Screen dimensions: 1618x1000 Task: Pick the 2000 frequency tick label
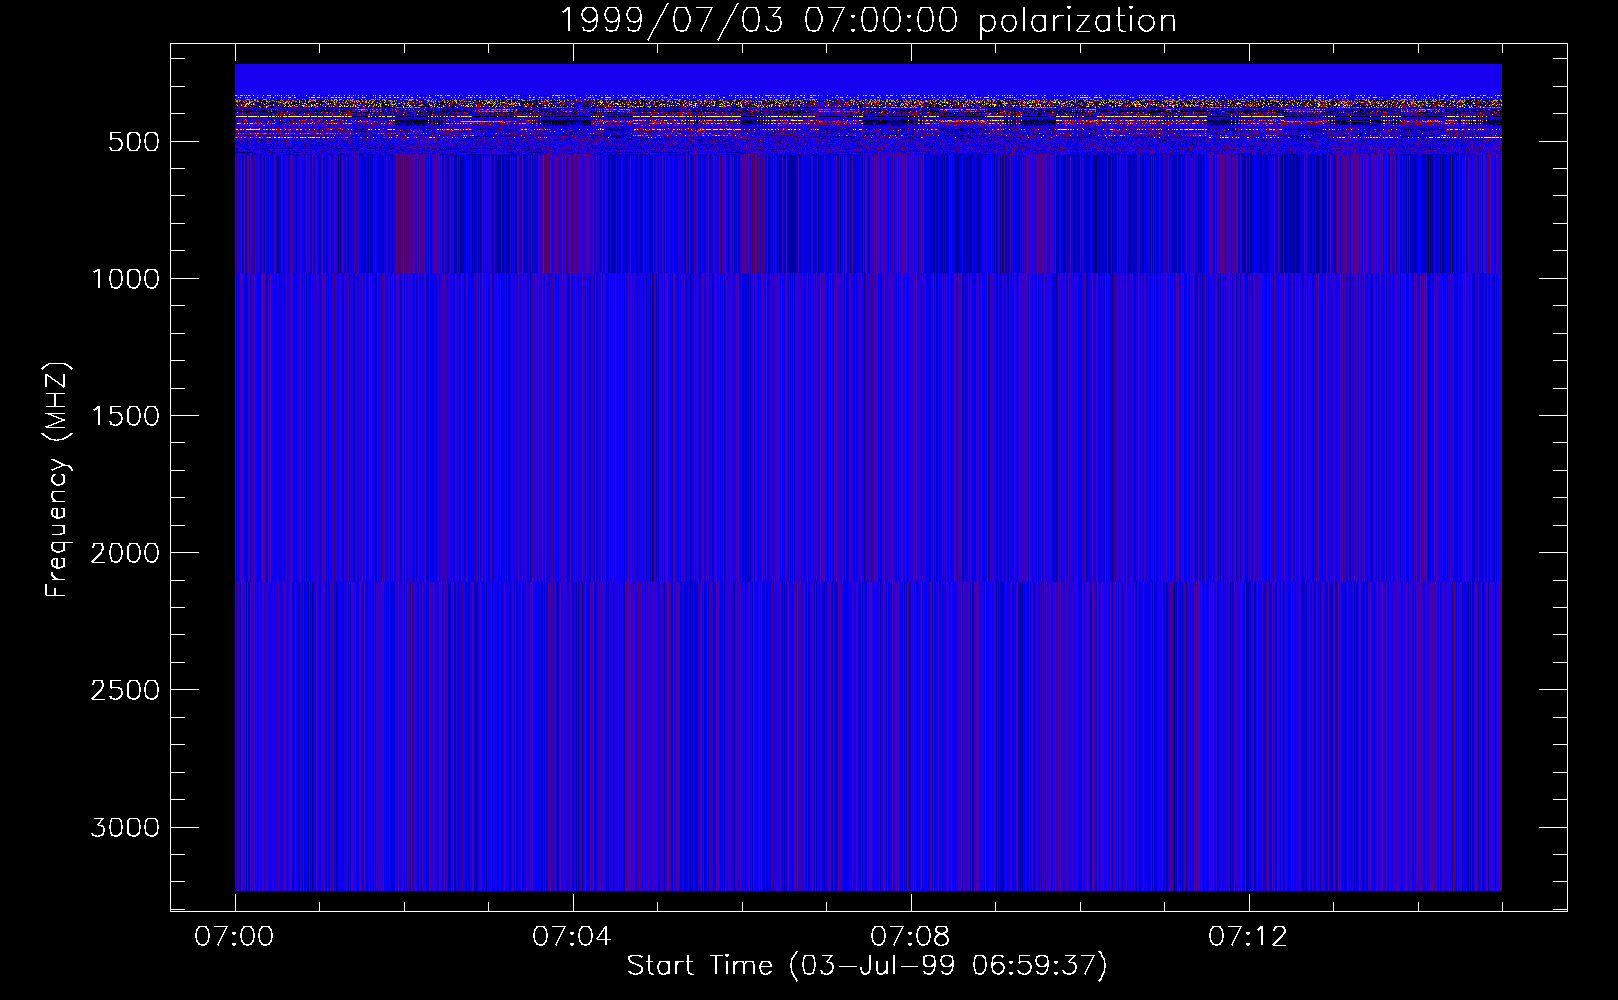point(125,553)
